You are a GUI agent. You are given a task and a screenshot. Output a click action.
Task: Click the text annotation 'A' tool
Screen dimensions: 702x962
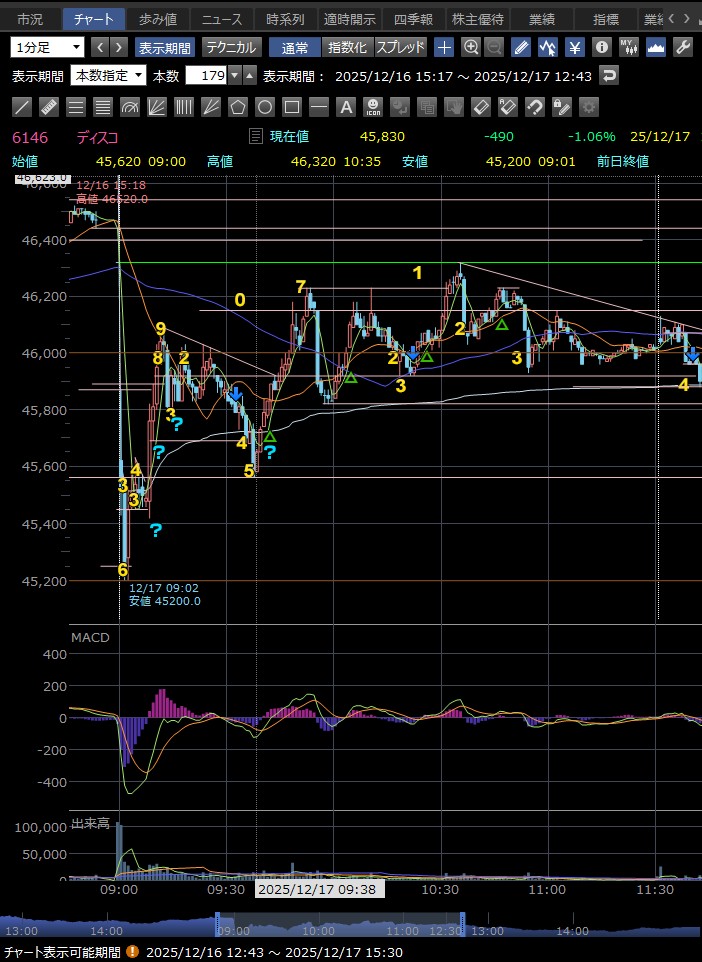(x=345, y=106)
